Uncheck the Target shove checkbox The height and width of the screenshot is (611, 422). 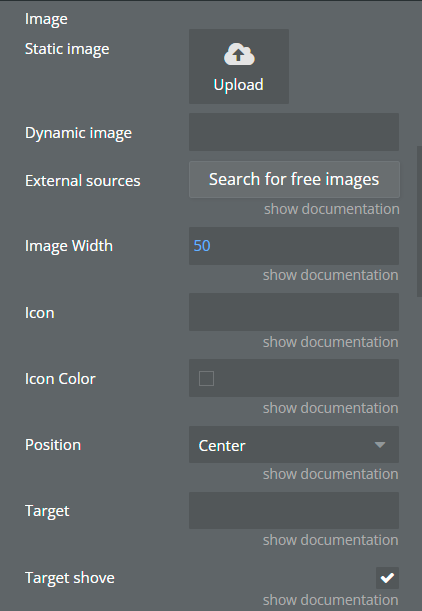tap(387, 578)
